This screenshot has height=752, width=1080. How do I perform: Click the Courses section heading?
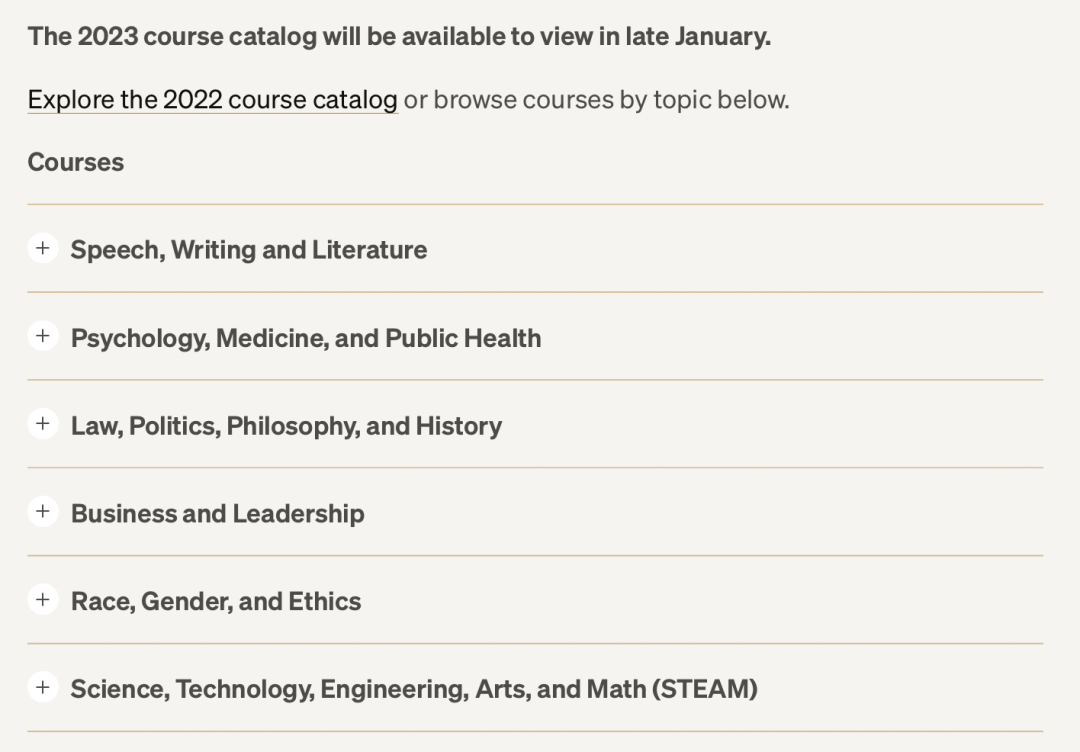coord(76,162)
